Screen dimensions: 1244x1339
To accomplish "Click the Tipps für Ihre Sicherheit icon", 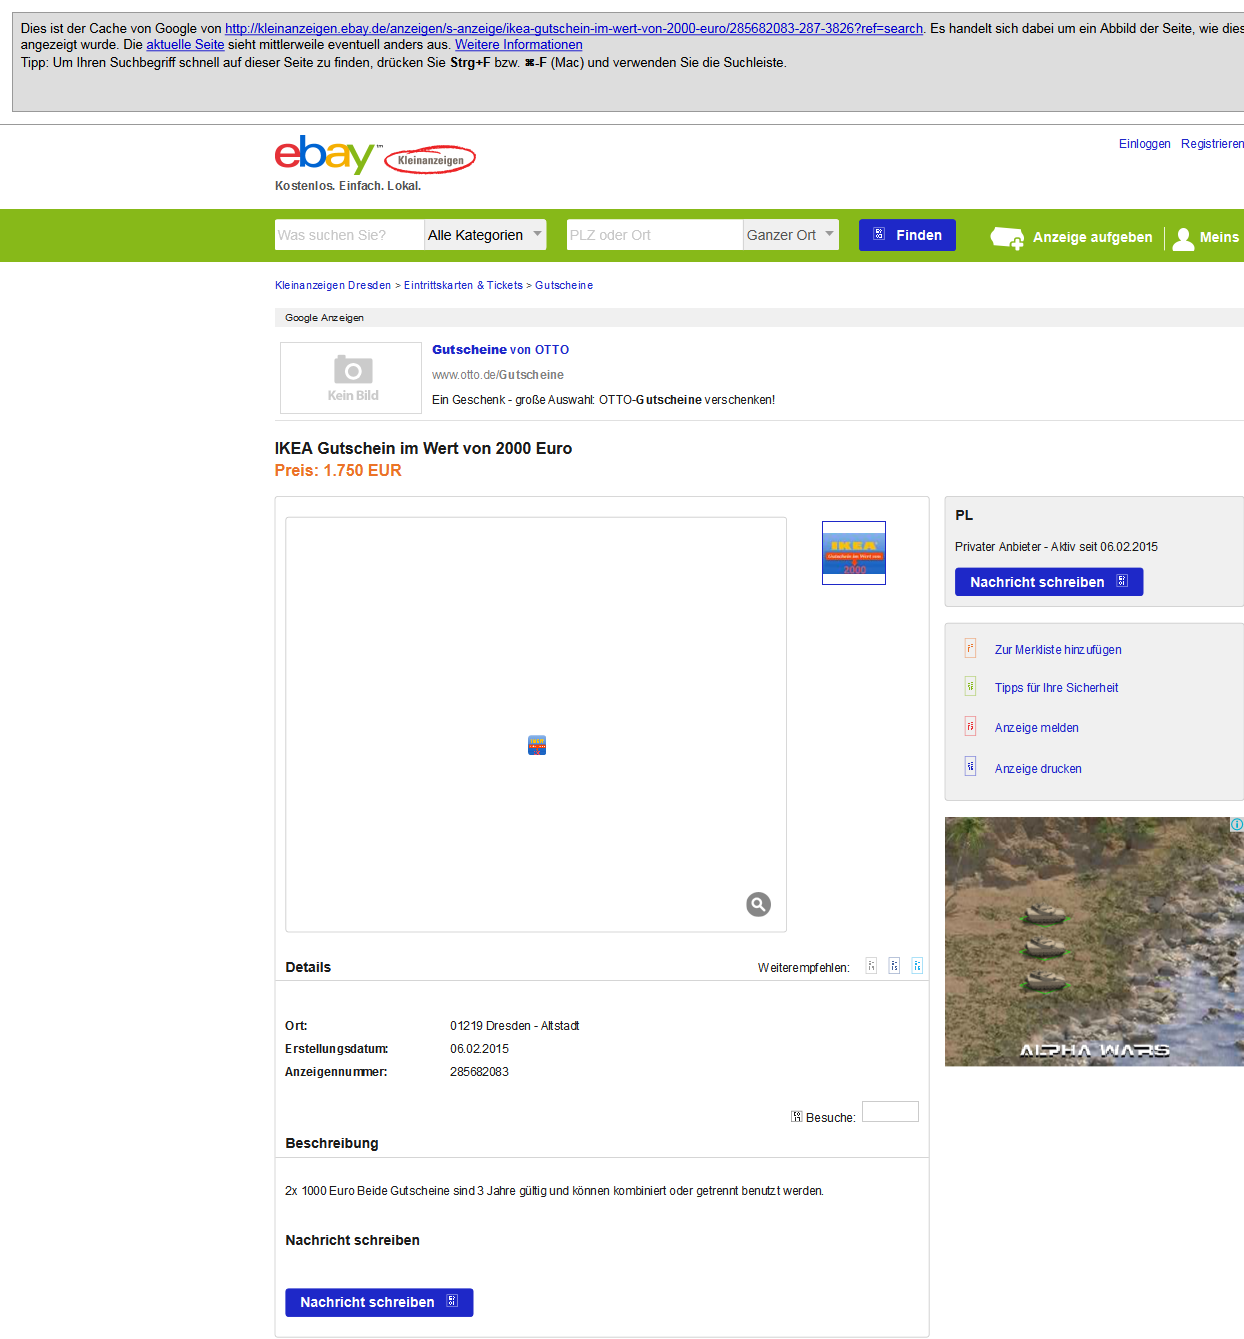I will pos(970,687).
